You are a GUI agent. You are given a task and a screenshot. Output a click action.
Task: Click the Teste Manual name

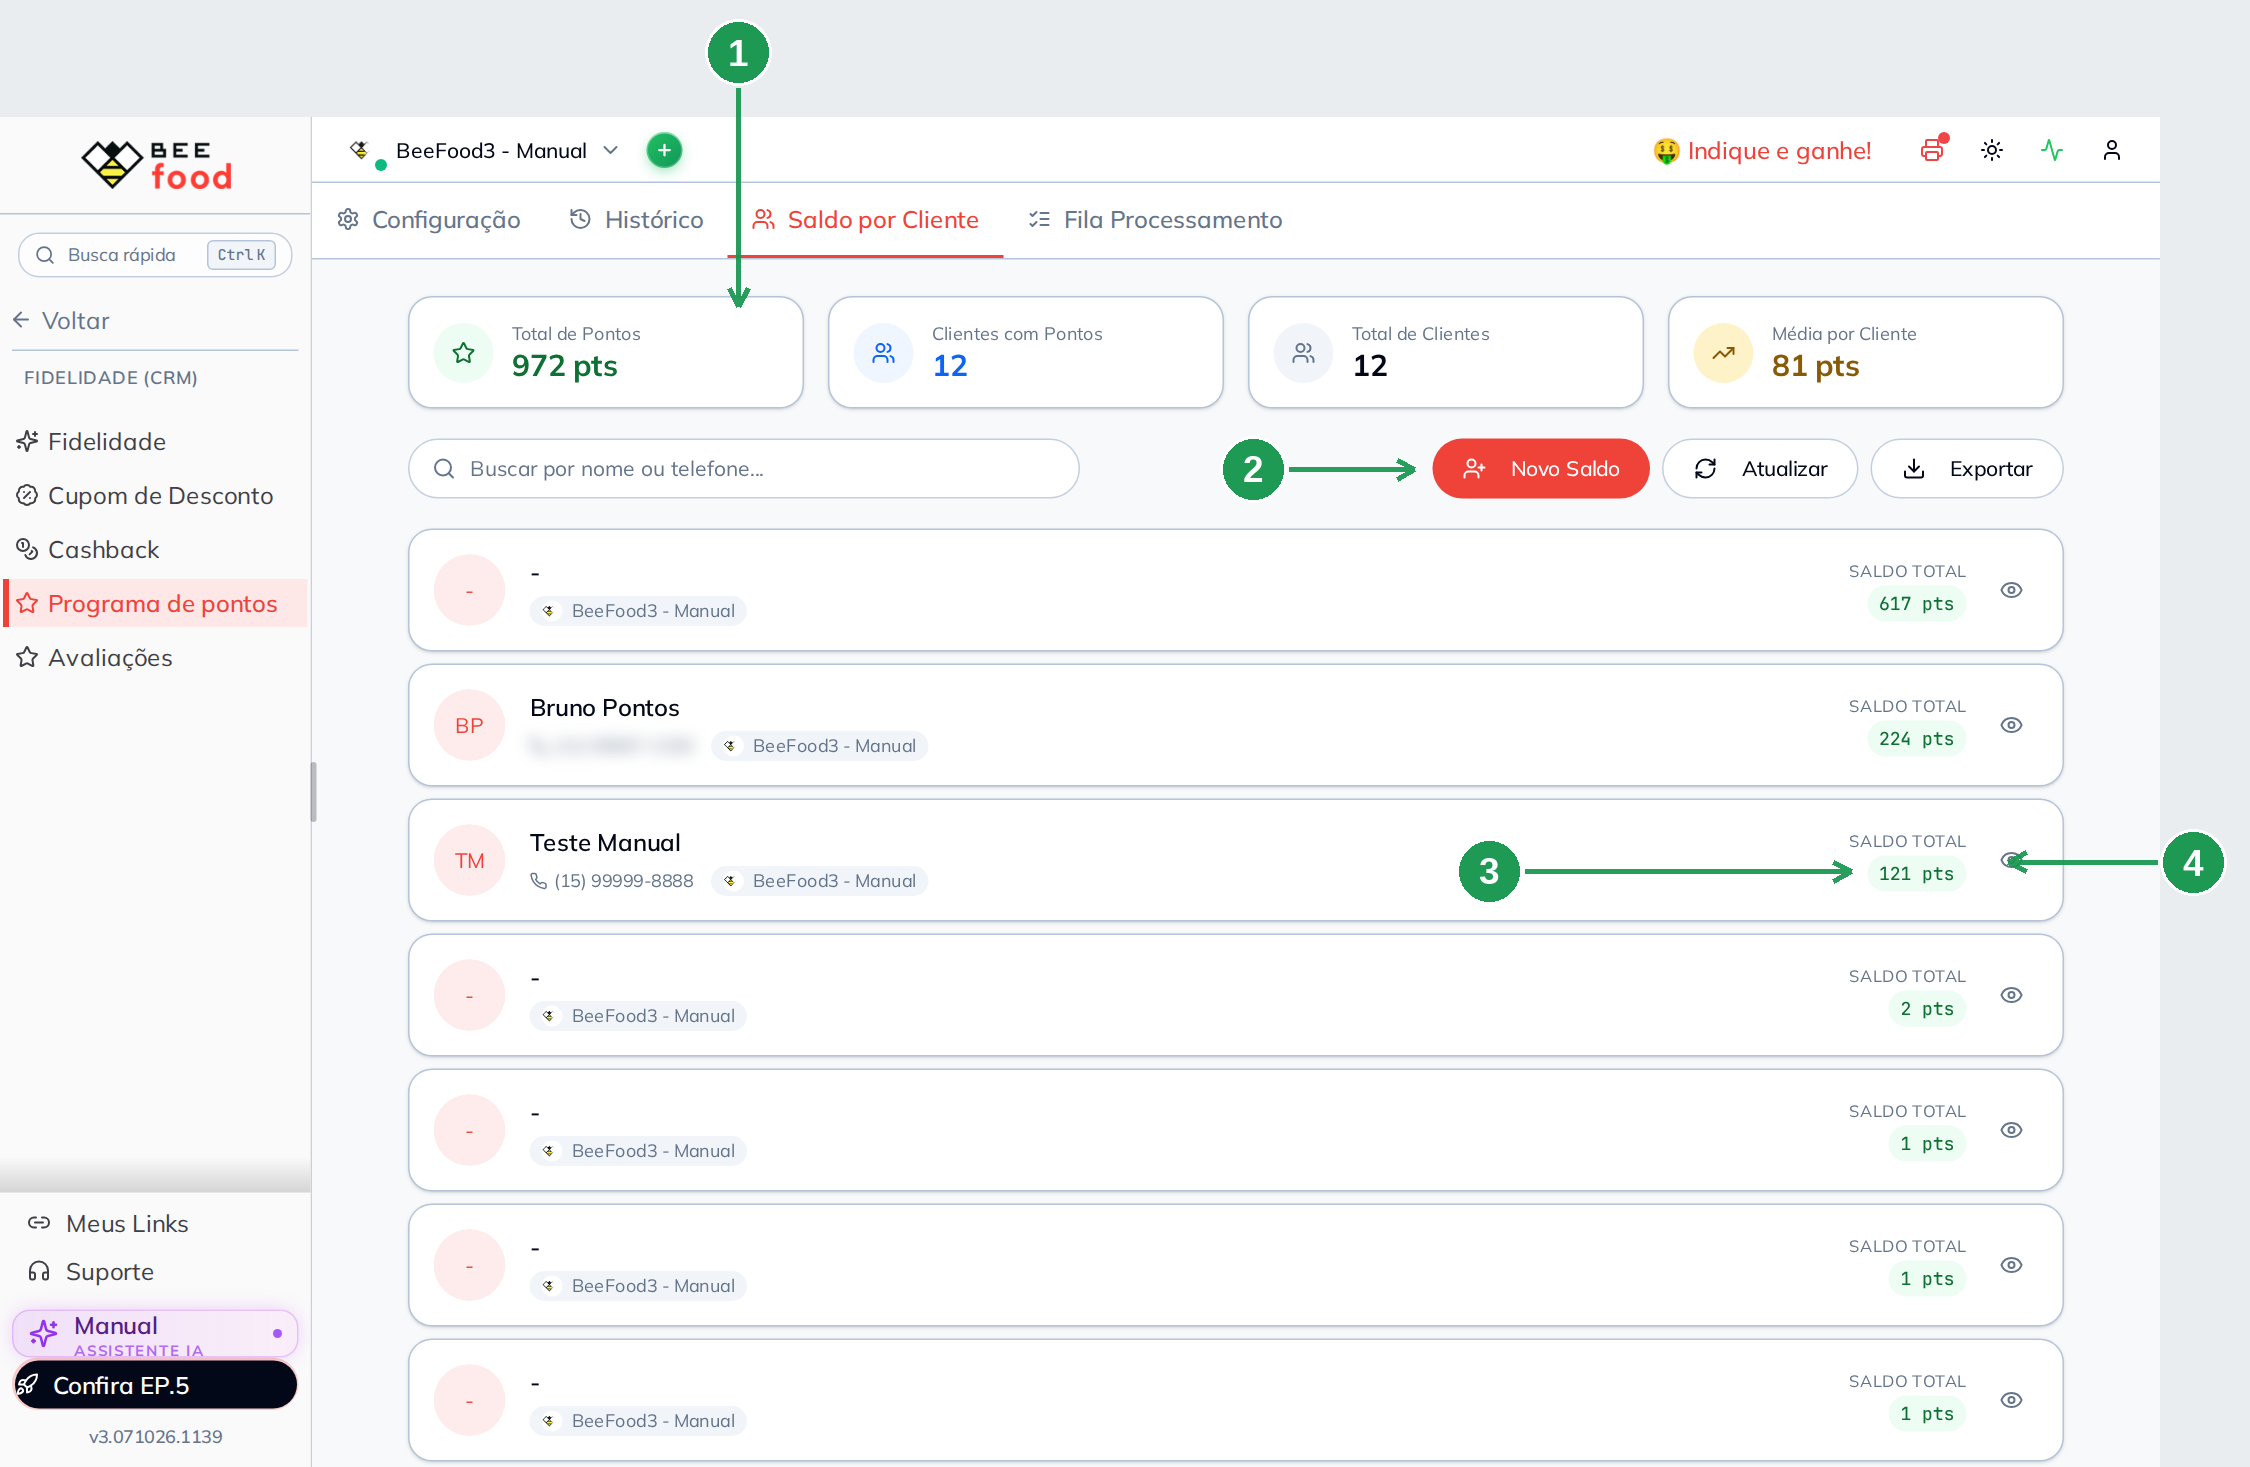coord(605,842)
